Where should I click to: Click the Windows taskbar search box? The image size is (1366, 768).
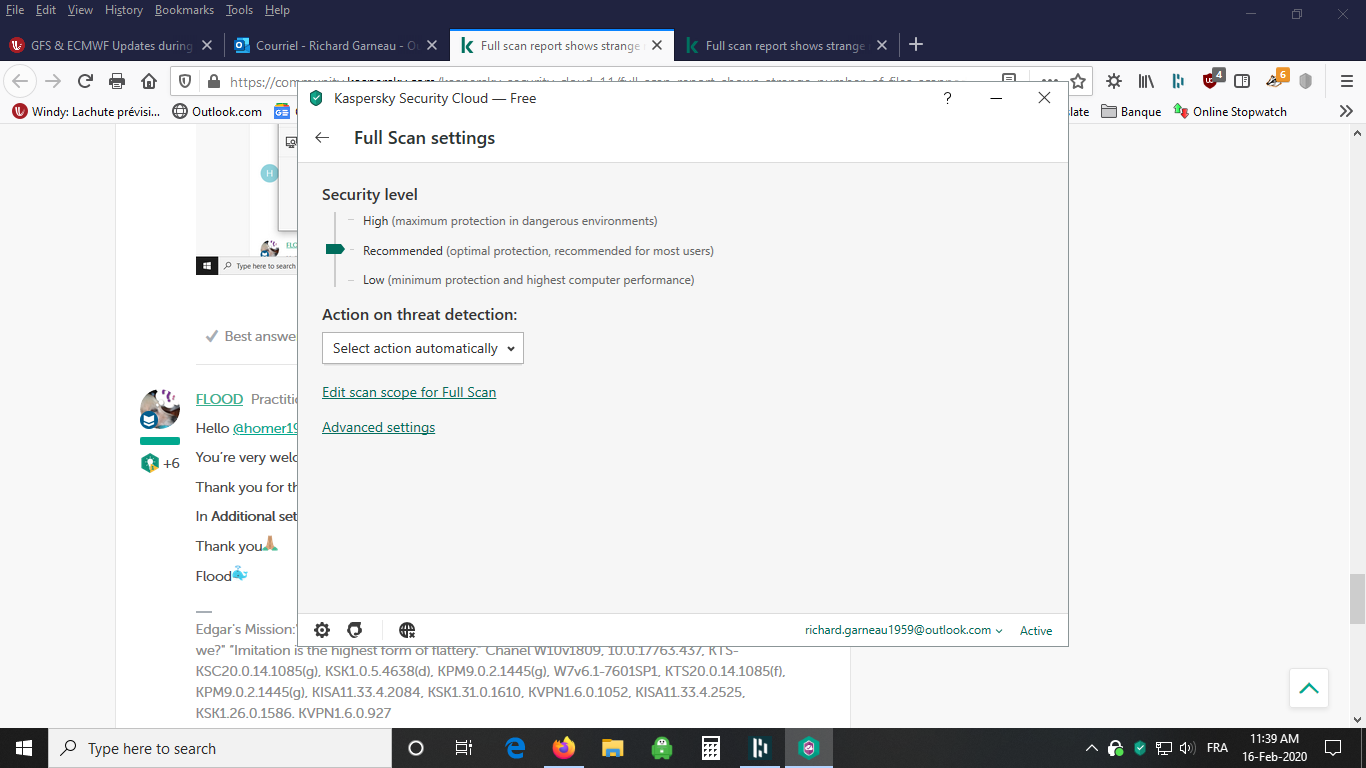(220, 748)
